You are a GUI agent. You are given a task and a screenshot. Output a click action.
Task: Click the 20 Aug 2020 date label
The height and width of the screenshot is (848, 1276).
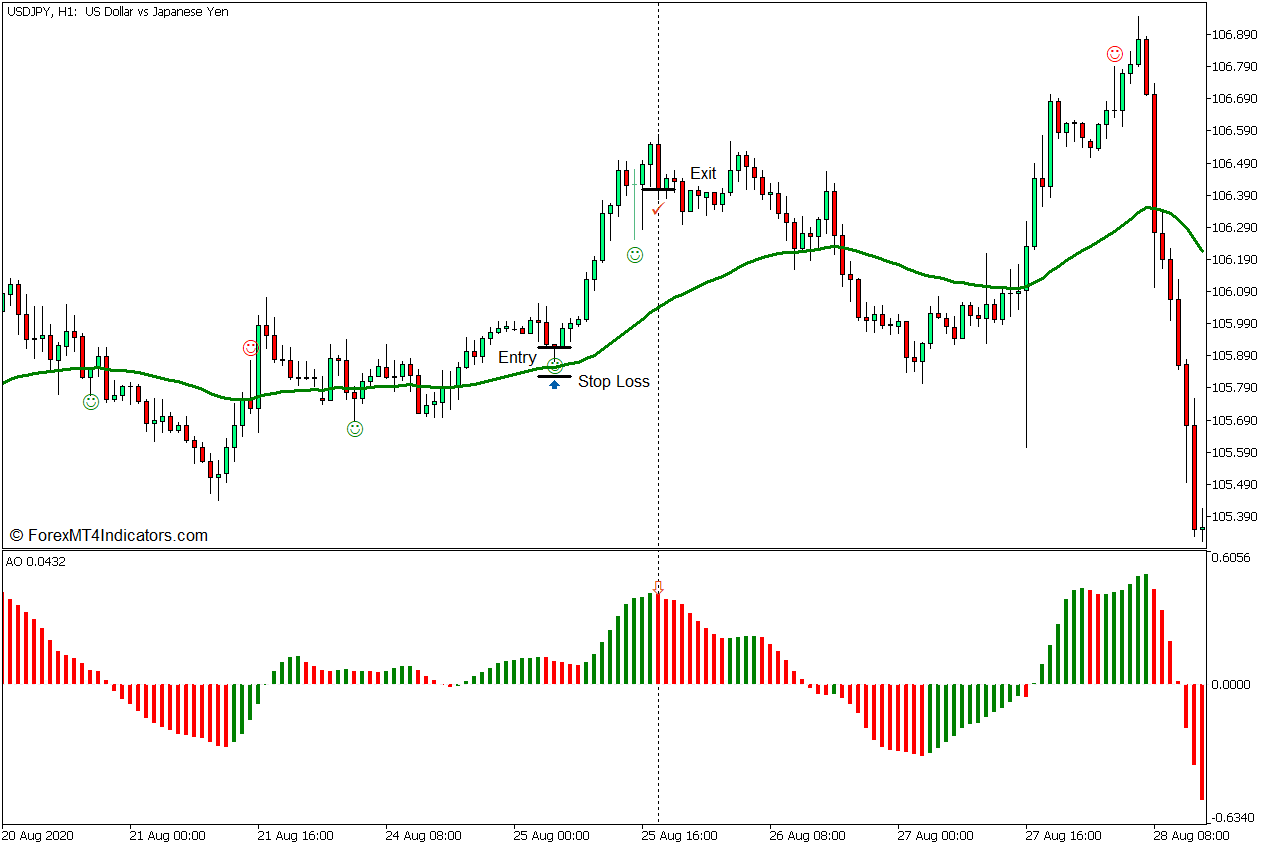point(38,834)
